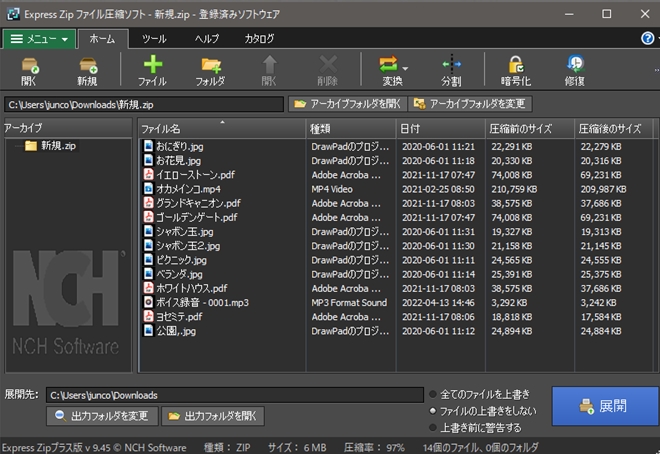Open help with the question mark icon

coord(647,38)
